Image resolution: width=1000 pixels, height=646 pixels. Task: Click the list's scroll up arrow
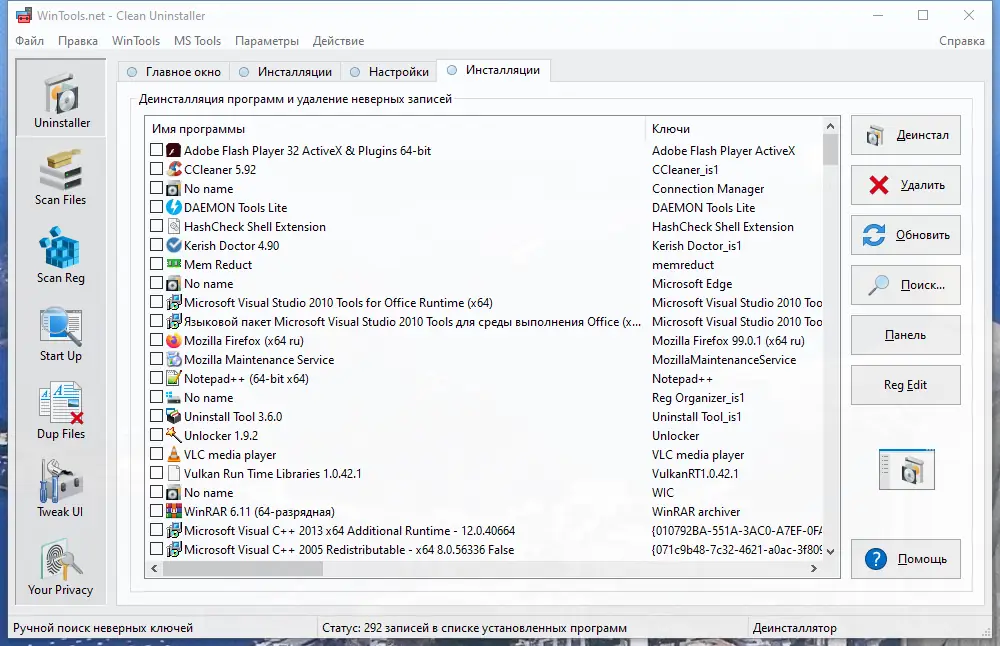pyautogui.click(x=830, y=126)
